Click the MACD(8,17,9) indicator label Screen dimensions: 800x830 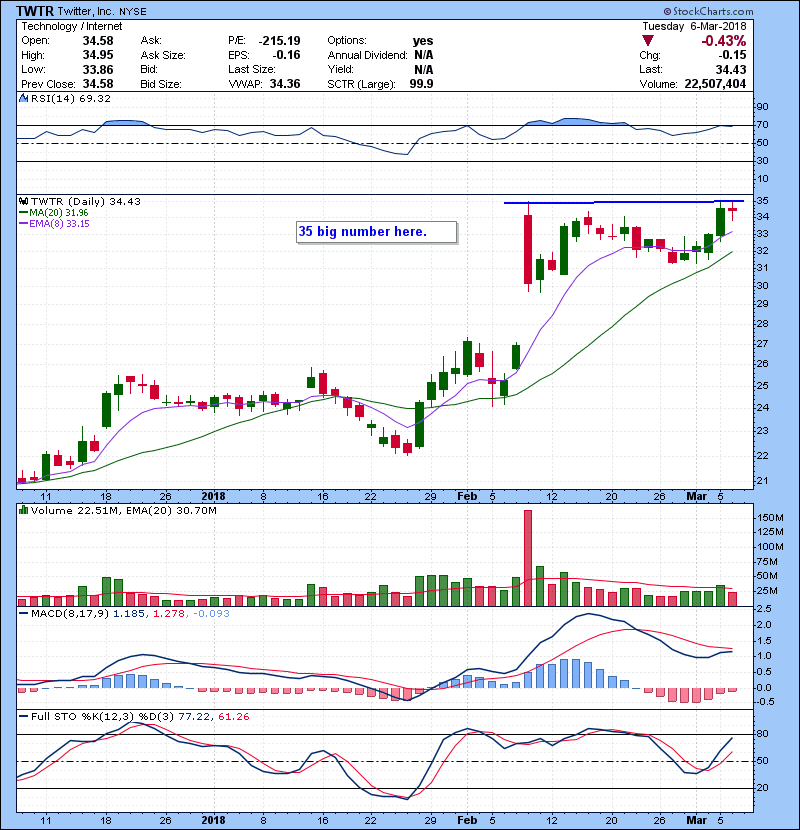[70, 613]
